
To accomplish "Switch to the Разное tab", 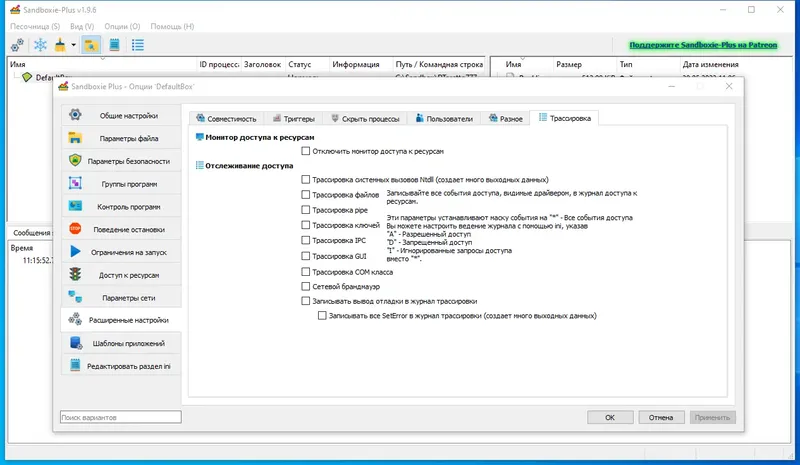I will (506, 118).
